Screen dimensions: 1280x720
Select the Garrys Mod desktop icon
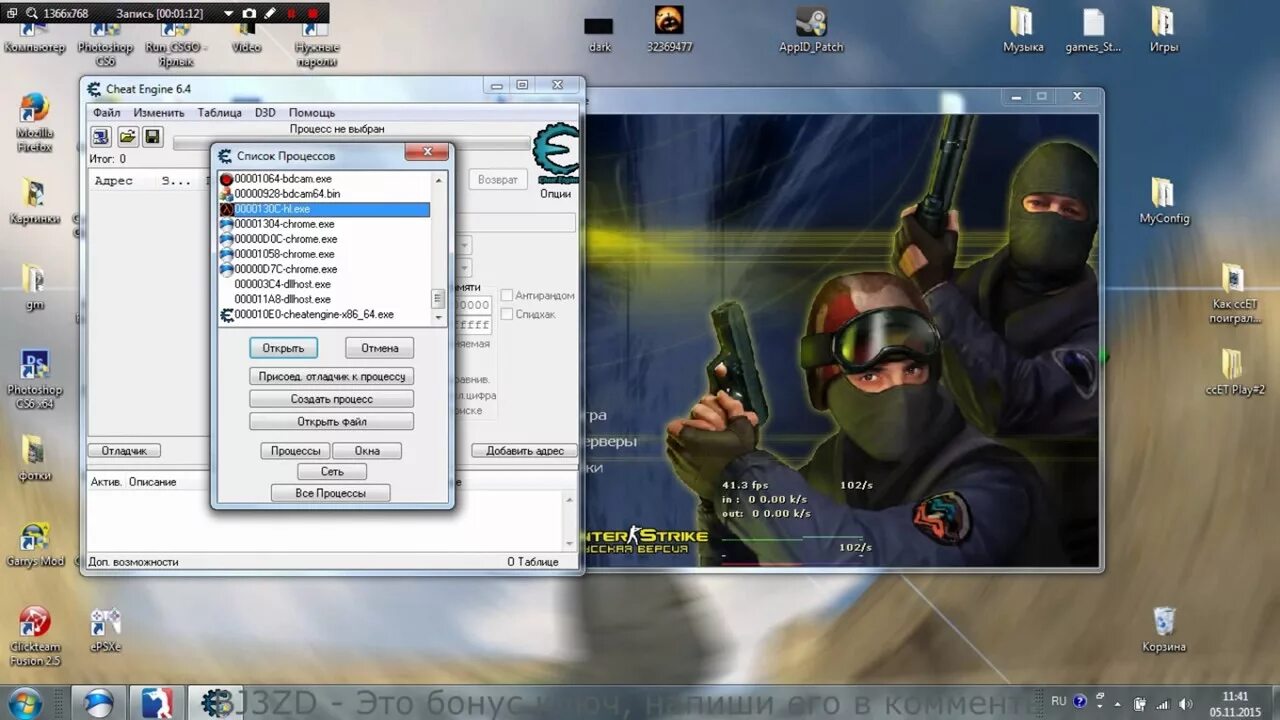(34, 545)
